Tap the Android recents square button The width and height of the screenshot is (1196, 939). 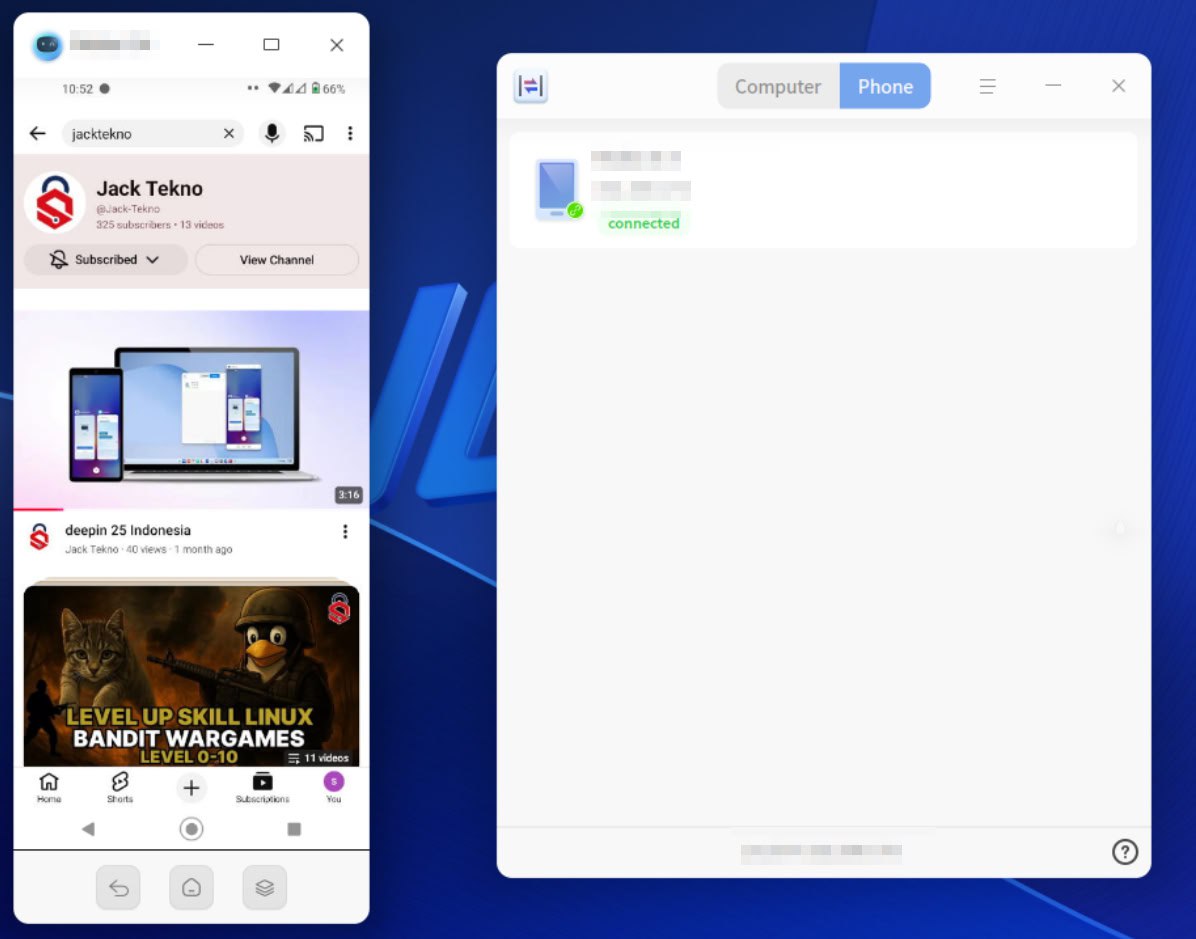294,829
